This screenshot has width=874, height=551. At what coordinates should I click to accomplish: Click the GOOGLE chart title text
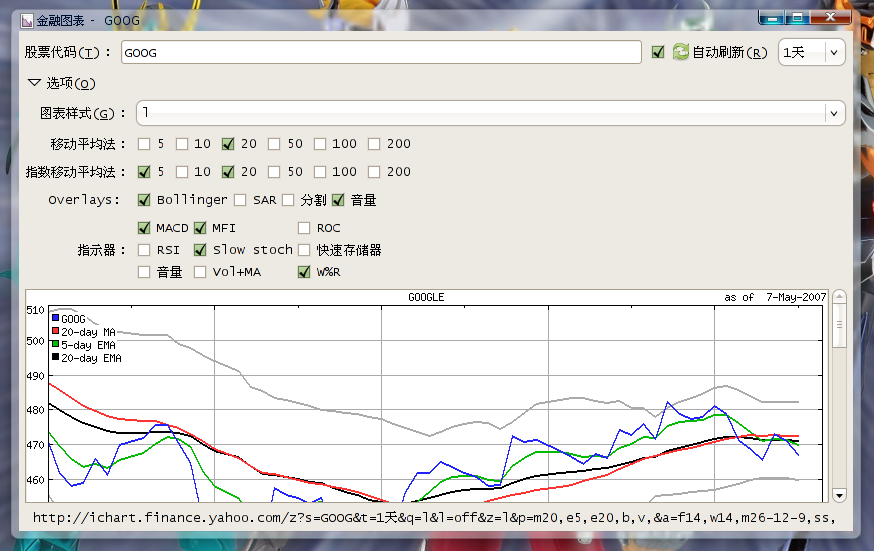426,297
